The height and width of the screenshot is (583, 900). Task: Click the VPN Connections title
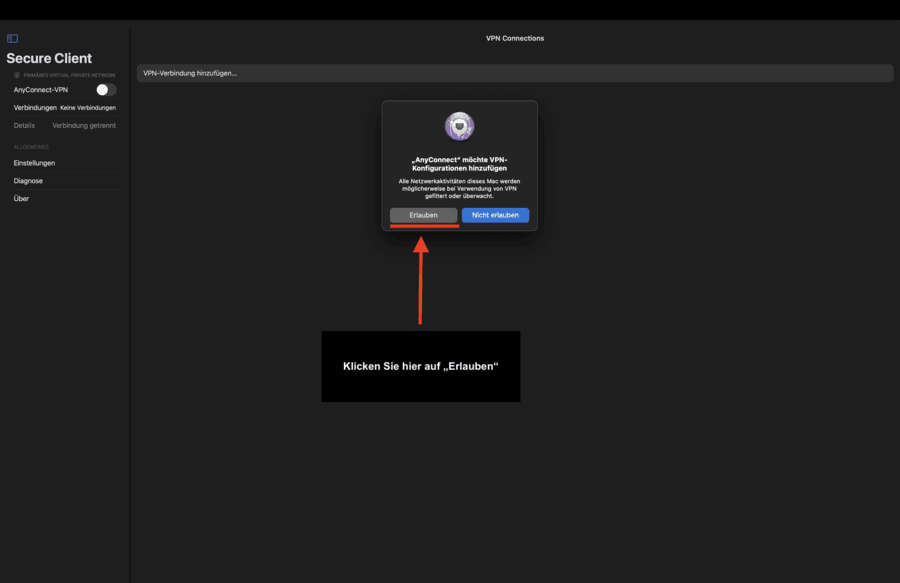515,38
